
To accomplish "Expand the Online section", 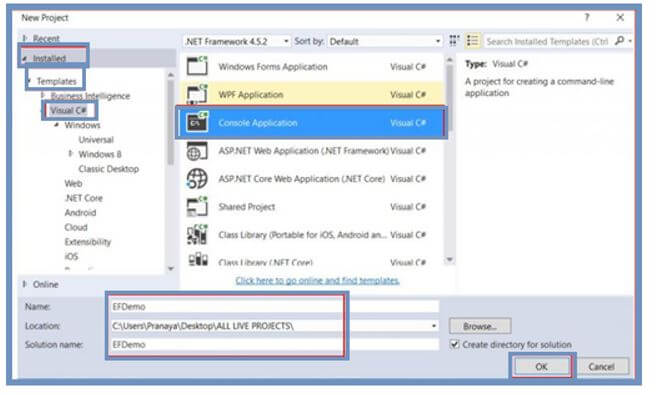I will [x=25, y=284].
